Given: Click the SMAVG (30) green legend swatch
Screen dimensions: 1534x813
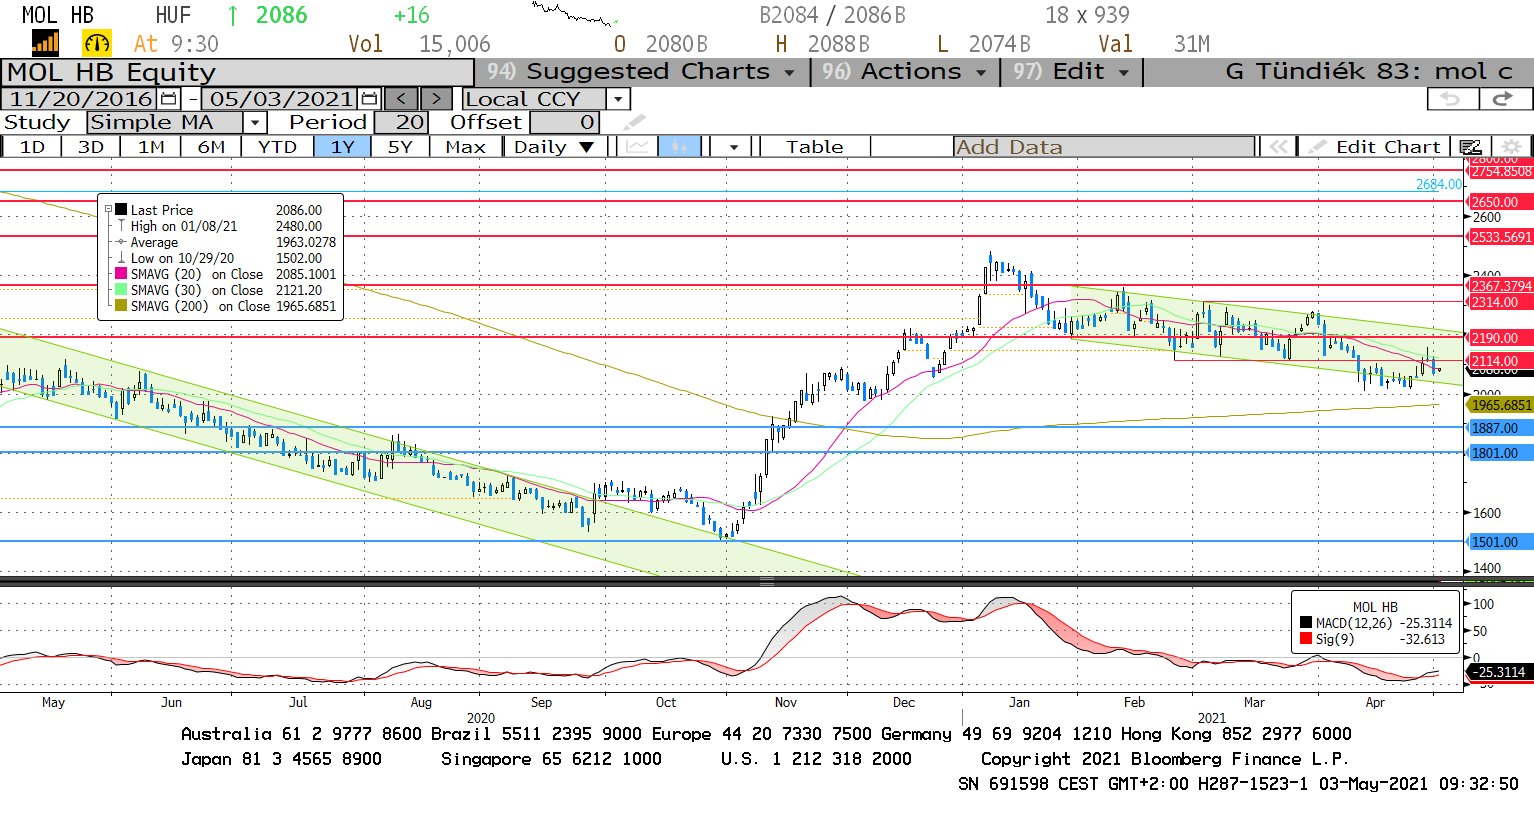Looking at the screenshot, I should (x=121, y=290).
